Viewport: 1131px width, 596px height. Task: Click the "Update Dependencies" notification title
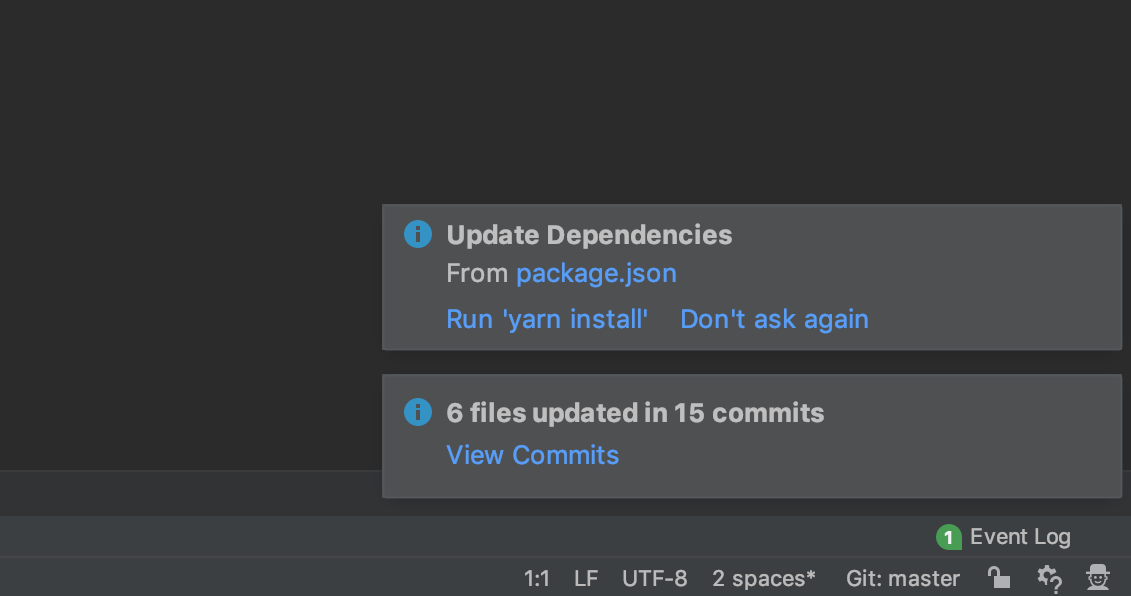589,234
